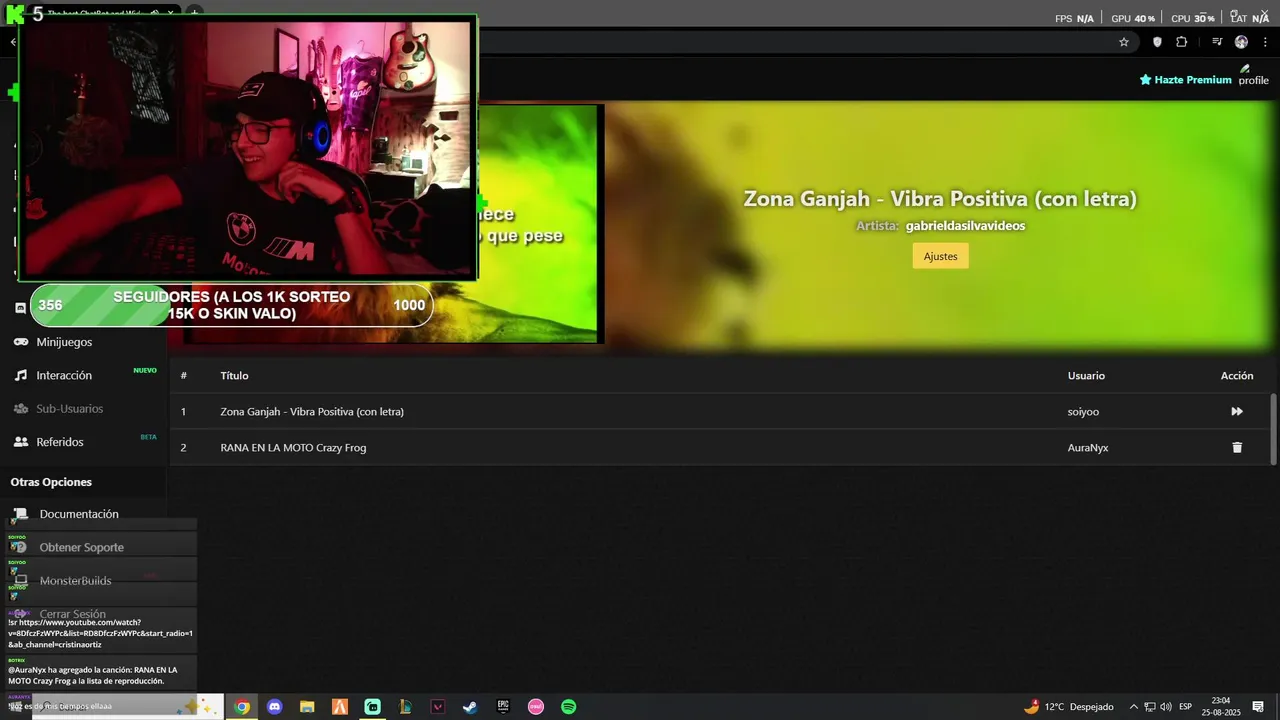
Task: Click the now-playing song title heading
Action: tap(940, 198)
